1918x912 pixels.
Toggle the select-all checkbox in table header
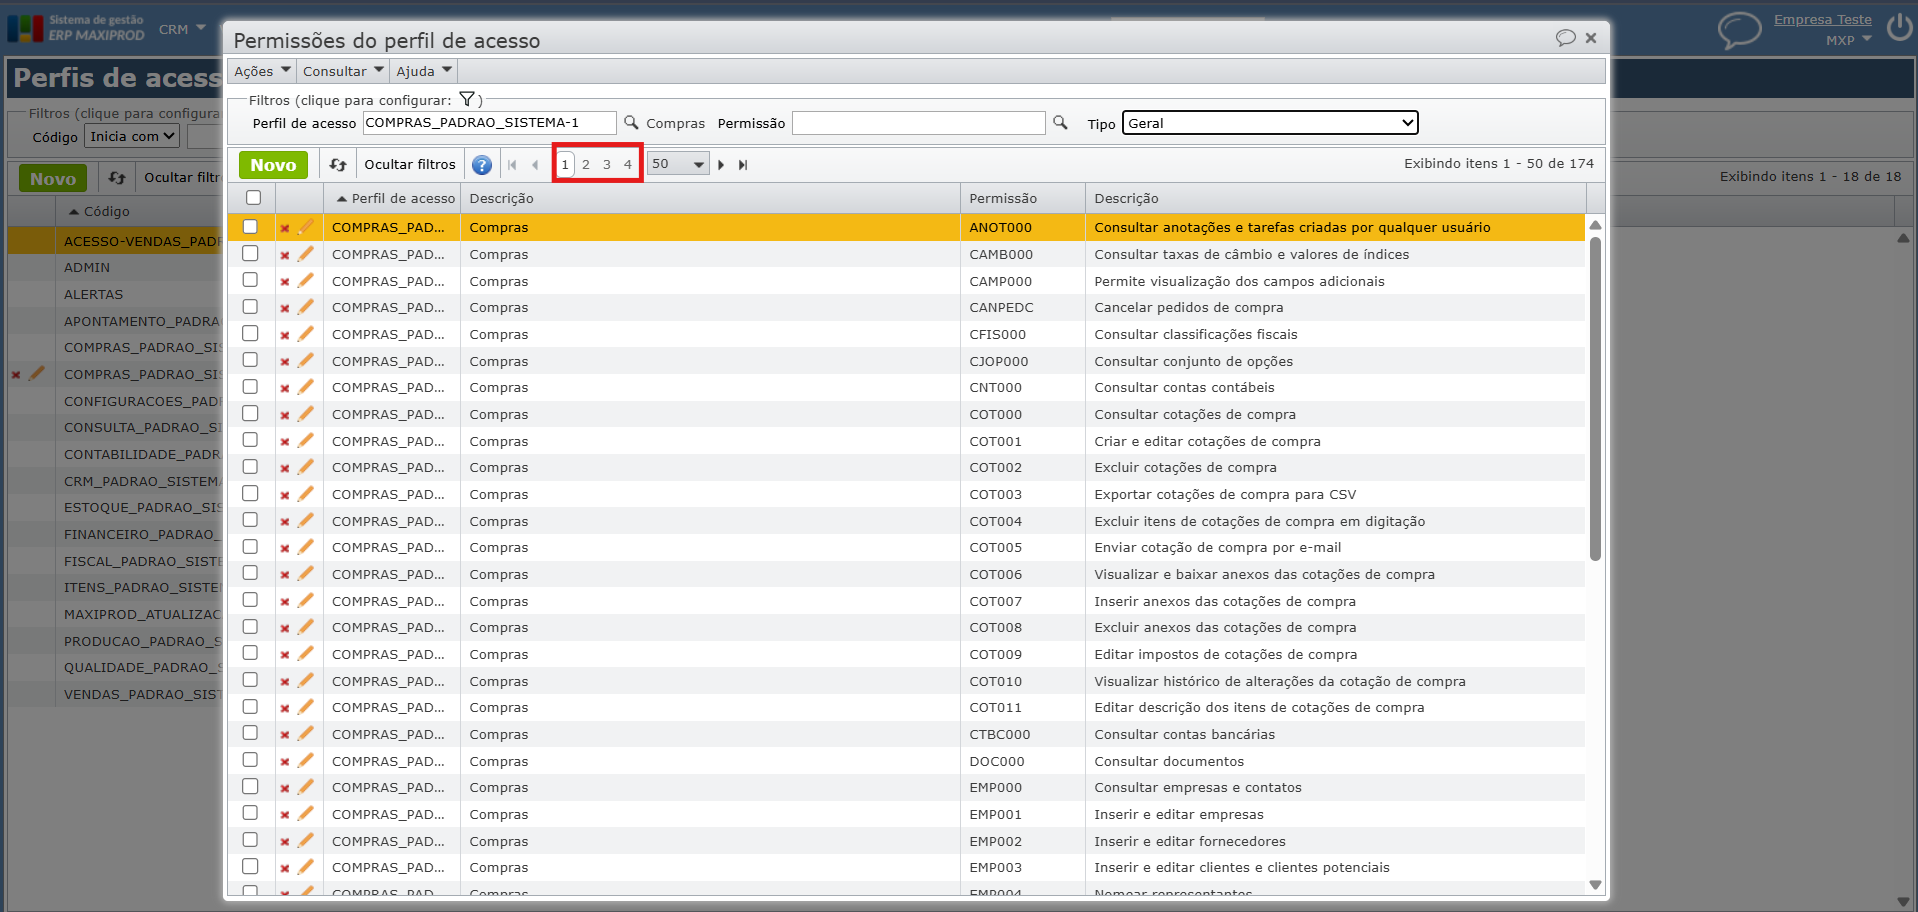point(253,198)
